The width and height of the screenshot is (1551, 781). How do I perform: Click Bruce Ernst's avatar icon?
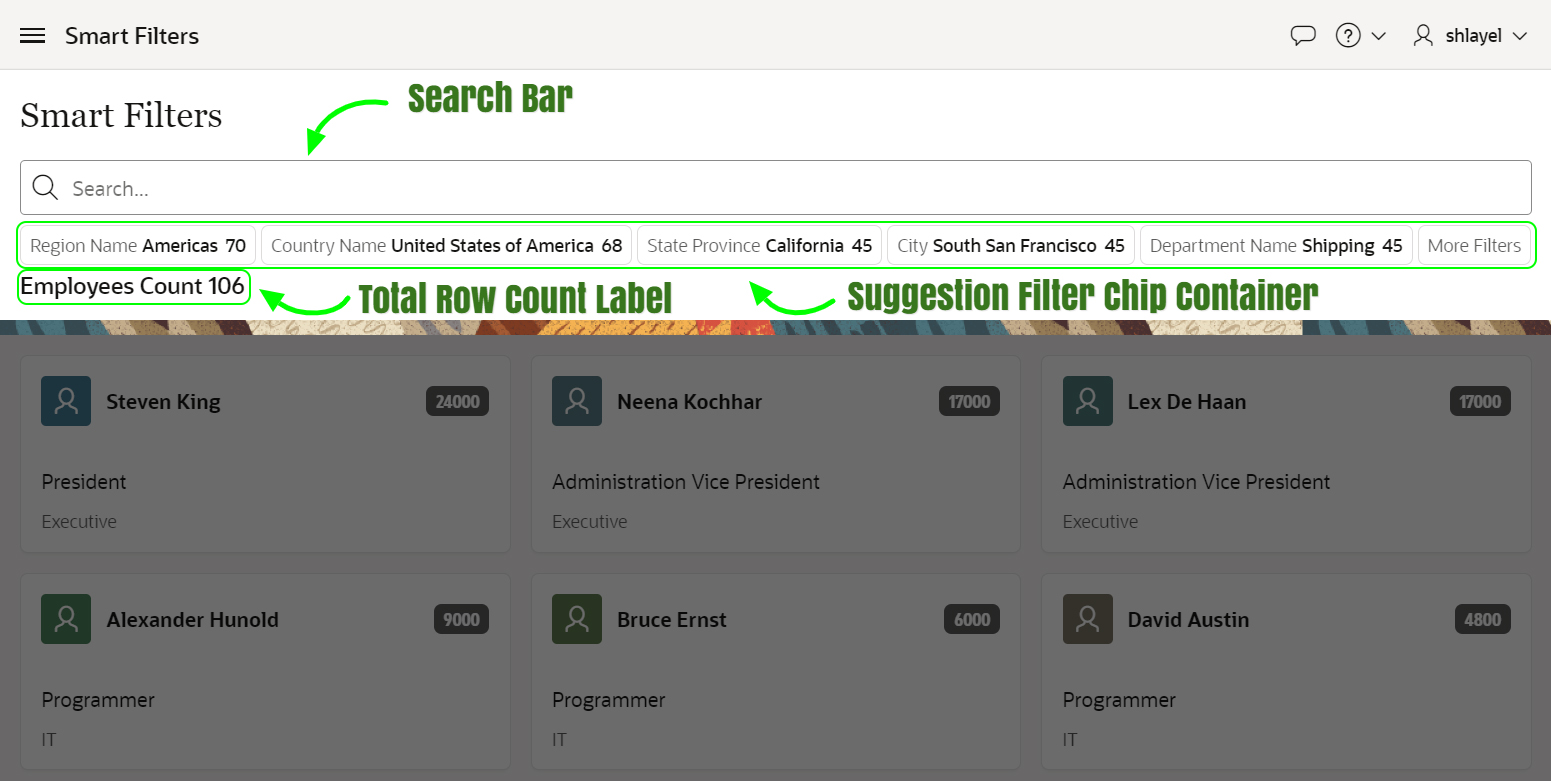[x=577, y=619]
